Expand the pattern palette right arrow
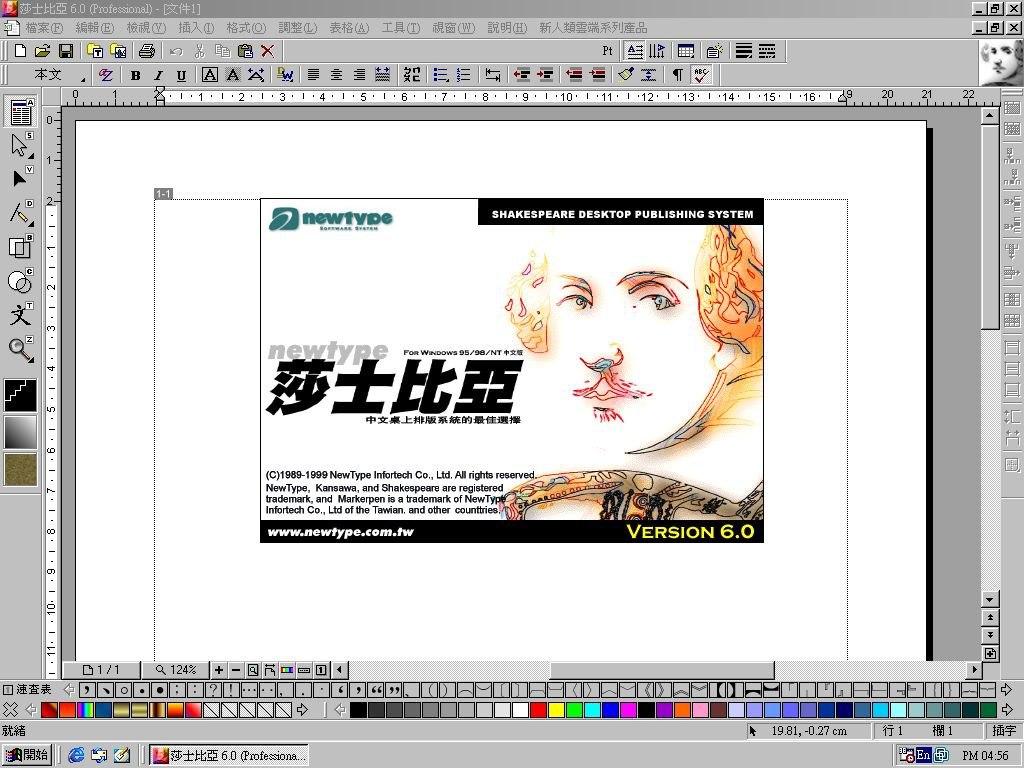1024x768 pixels. tap(302, 709)
